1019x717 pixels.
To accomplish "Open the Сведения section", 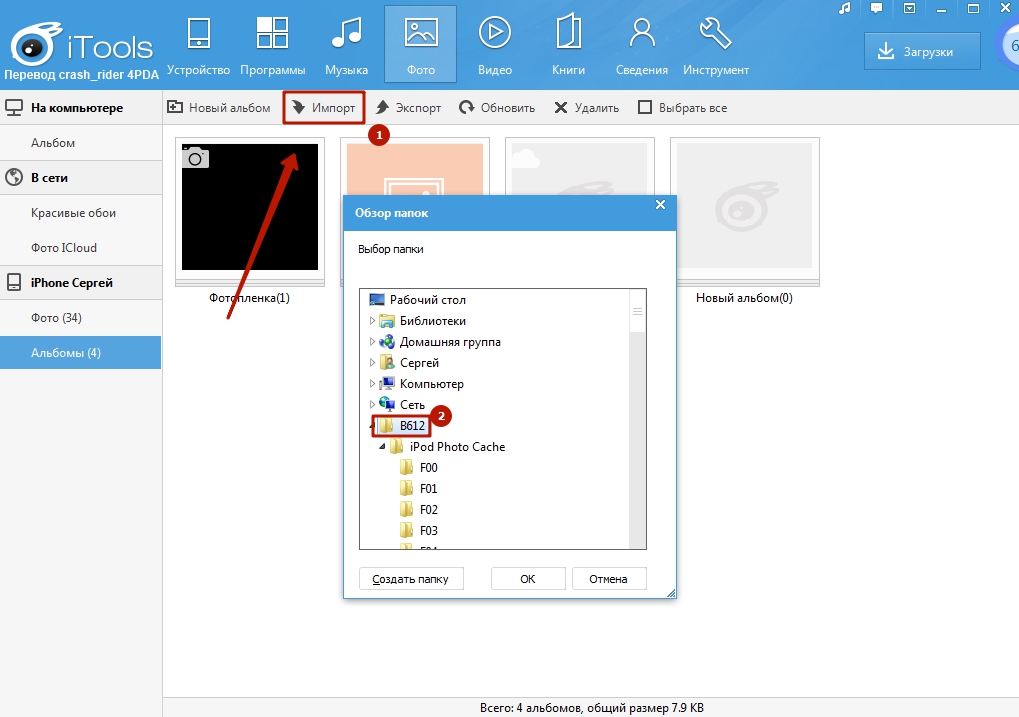I will tap(642, 46).
